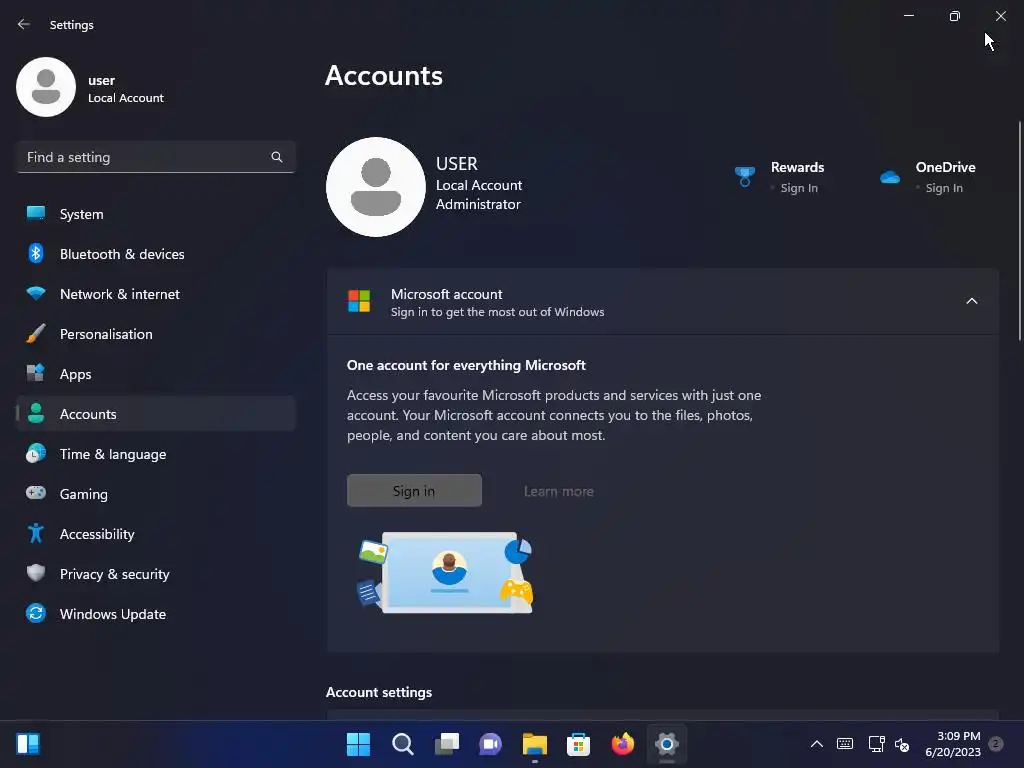1024x768 pixels.
Task: Click the Accounts person icon
Action: click(36, 413)
